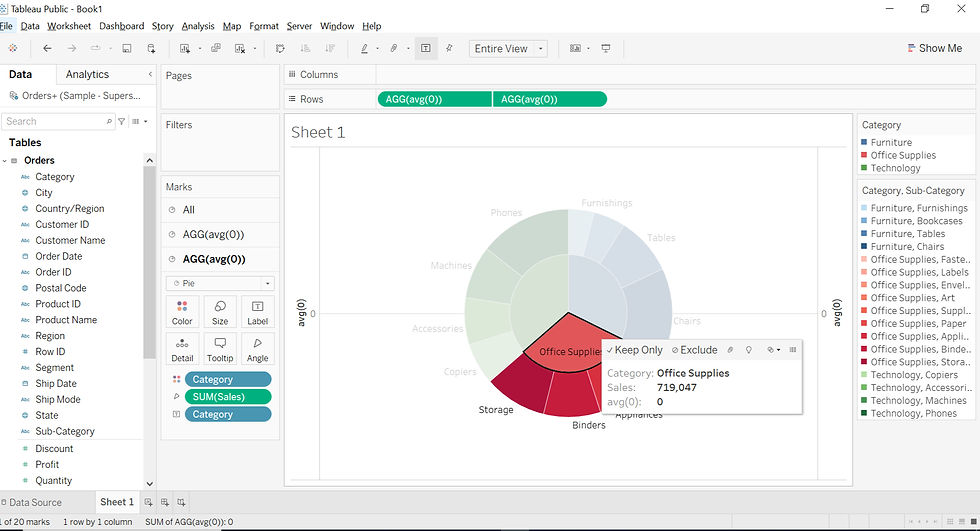Click the Fix Axes pin icon

(449, 48)
